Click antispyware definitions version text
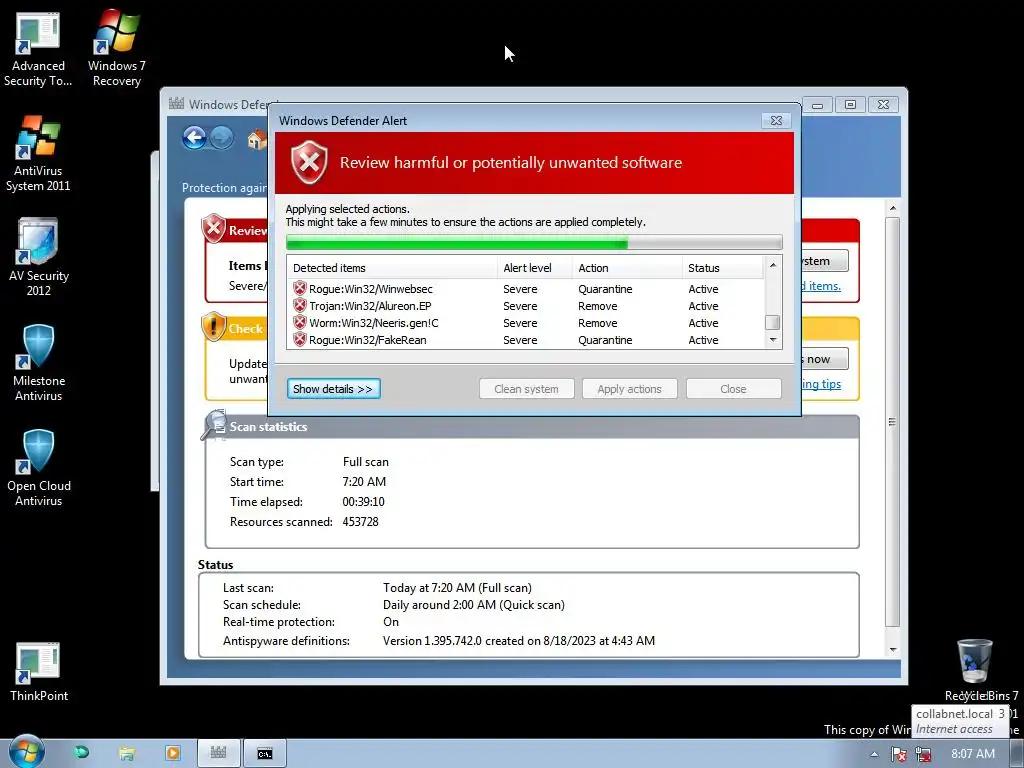 point(519,641)
